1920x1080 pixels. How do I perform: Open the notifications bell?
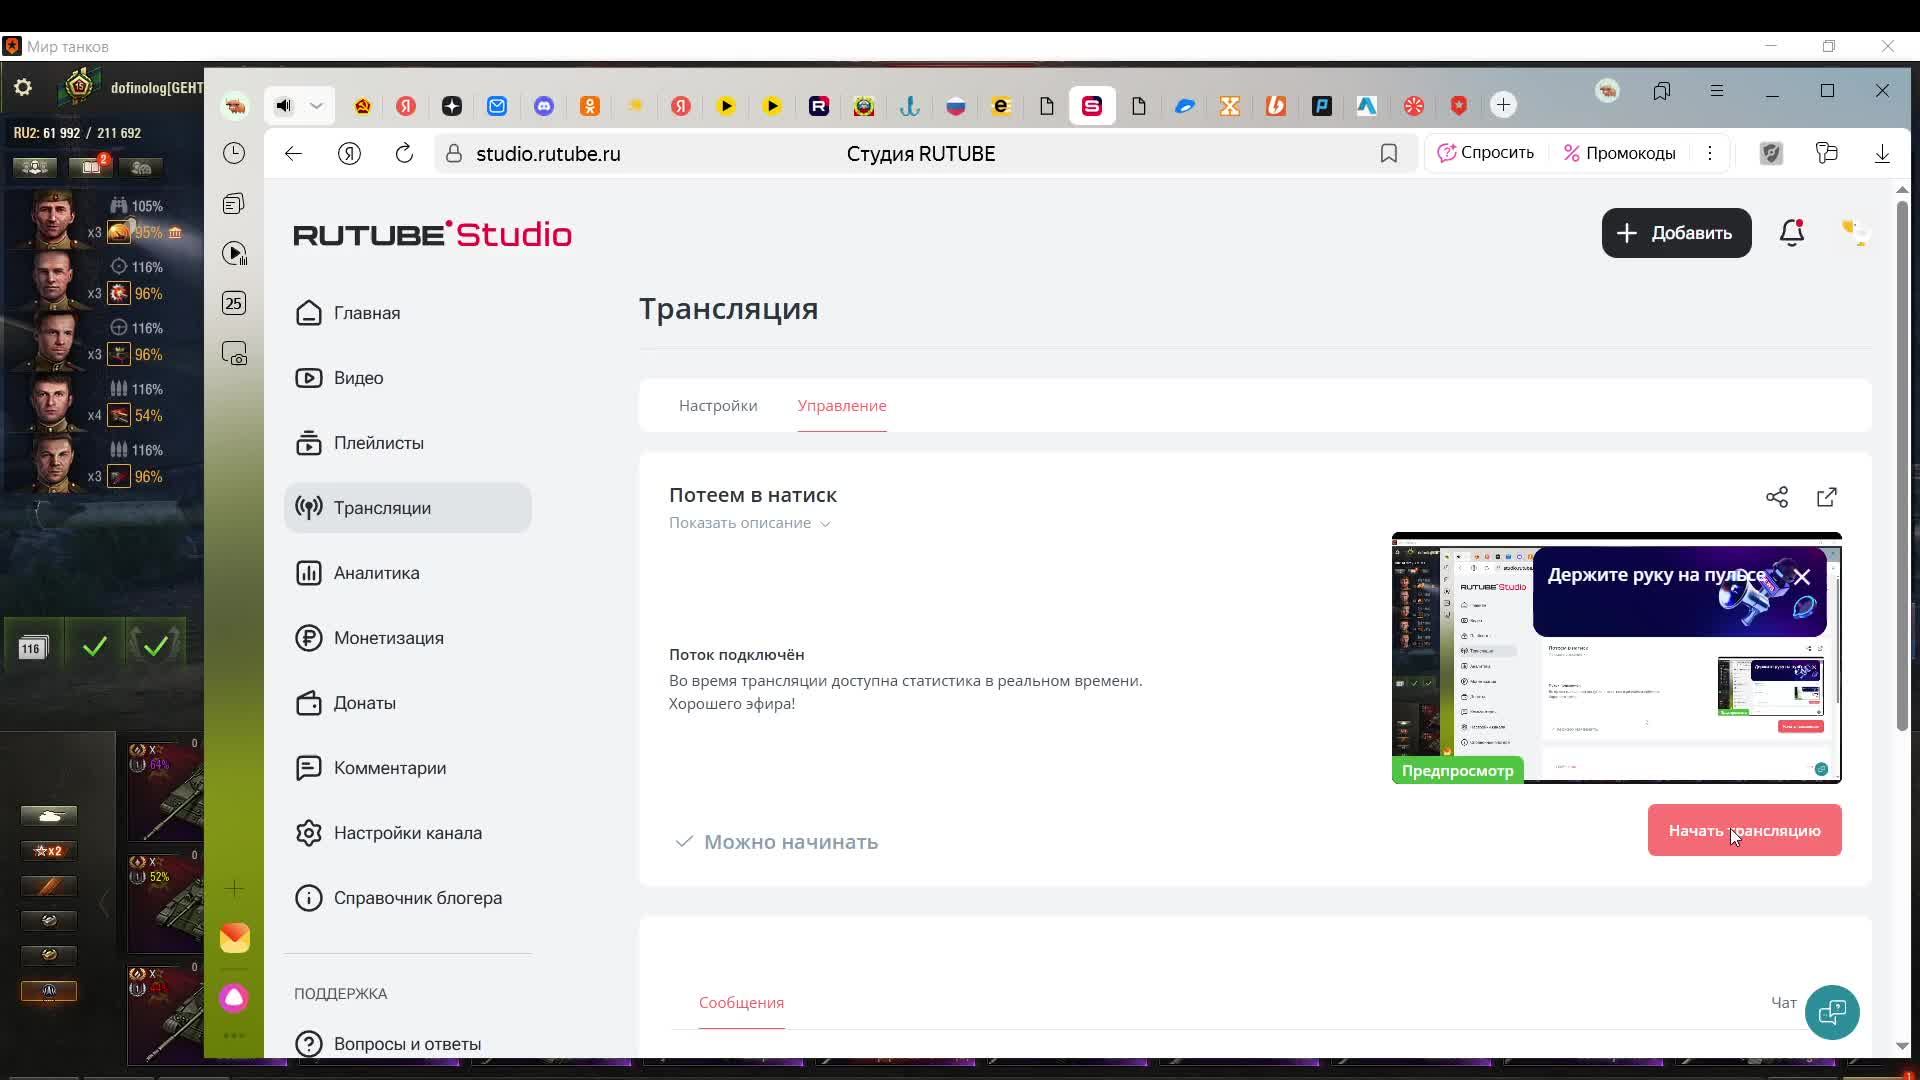[1792, 233]
